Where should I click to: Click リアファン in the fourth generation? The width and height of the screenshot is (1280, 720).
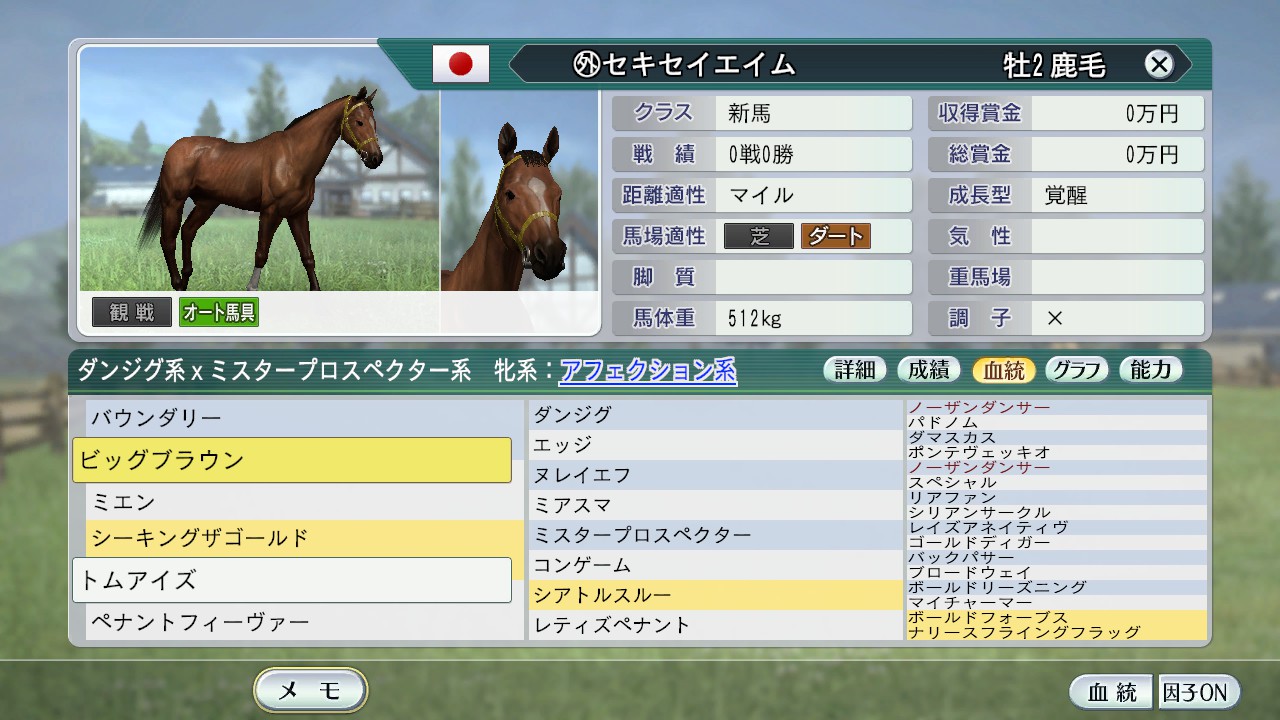point(1057,497)
